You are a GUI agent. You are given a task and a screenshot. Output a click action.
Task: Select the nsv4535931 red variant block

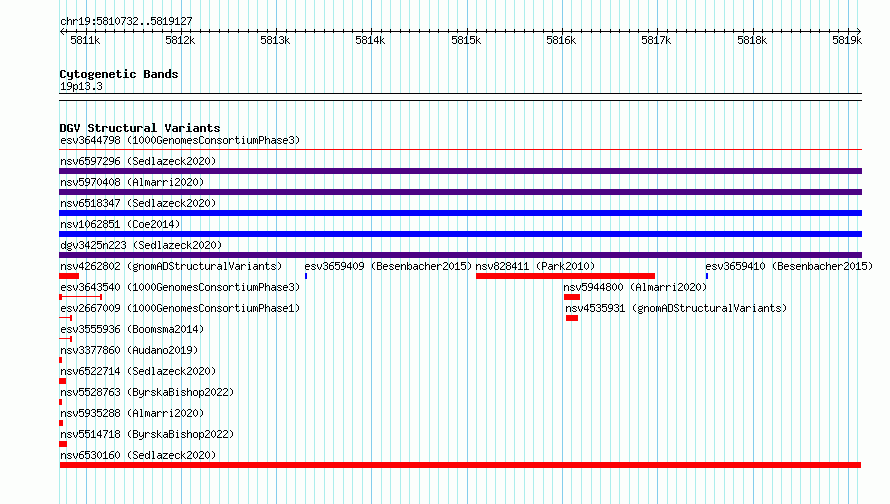572,318
